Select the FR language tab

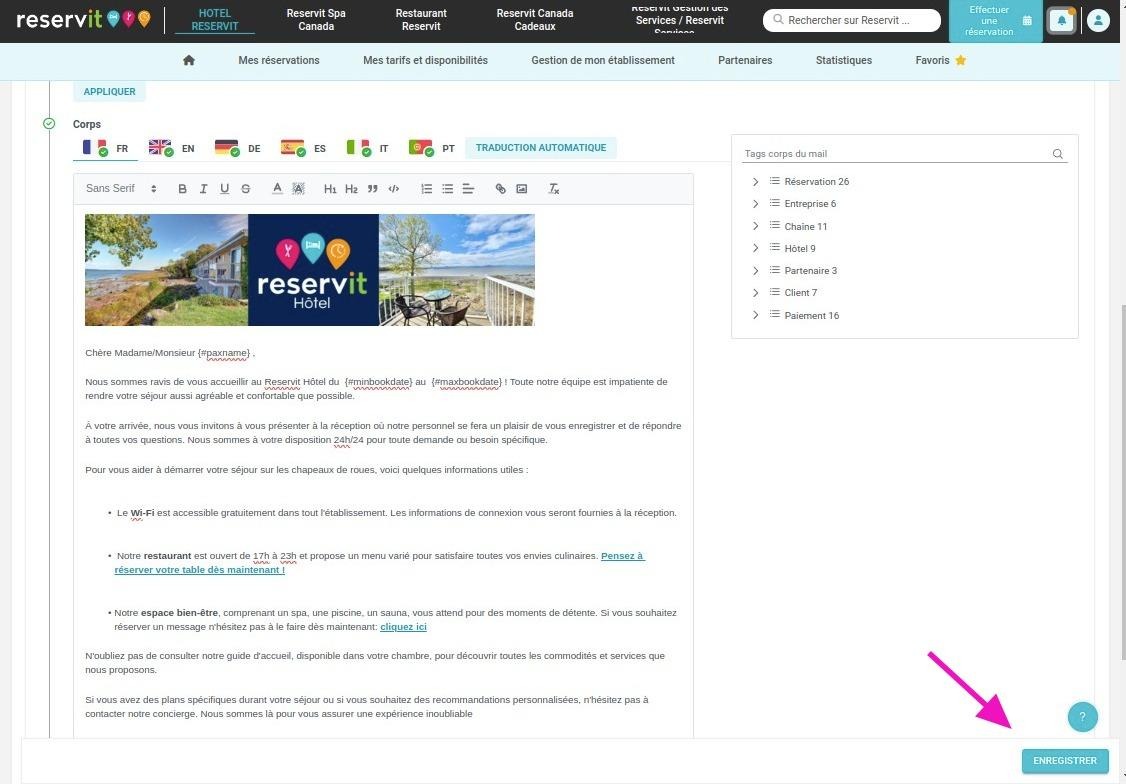(x=106, y=148)
